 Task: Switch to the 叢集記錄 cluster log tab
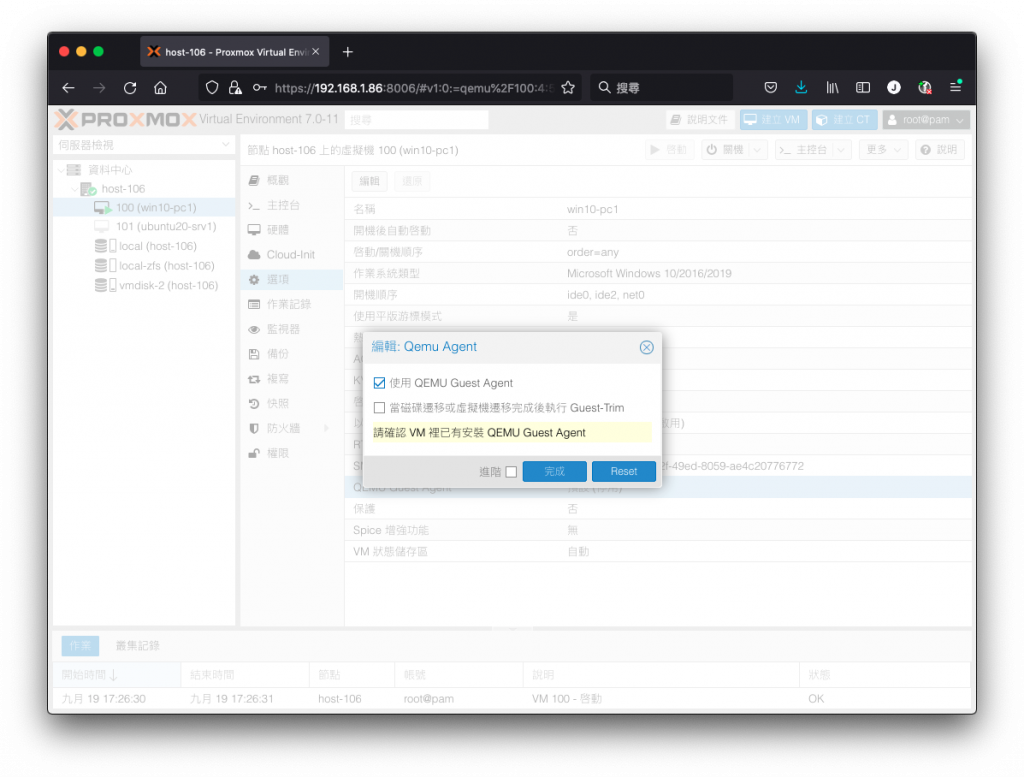138,646
